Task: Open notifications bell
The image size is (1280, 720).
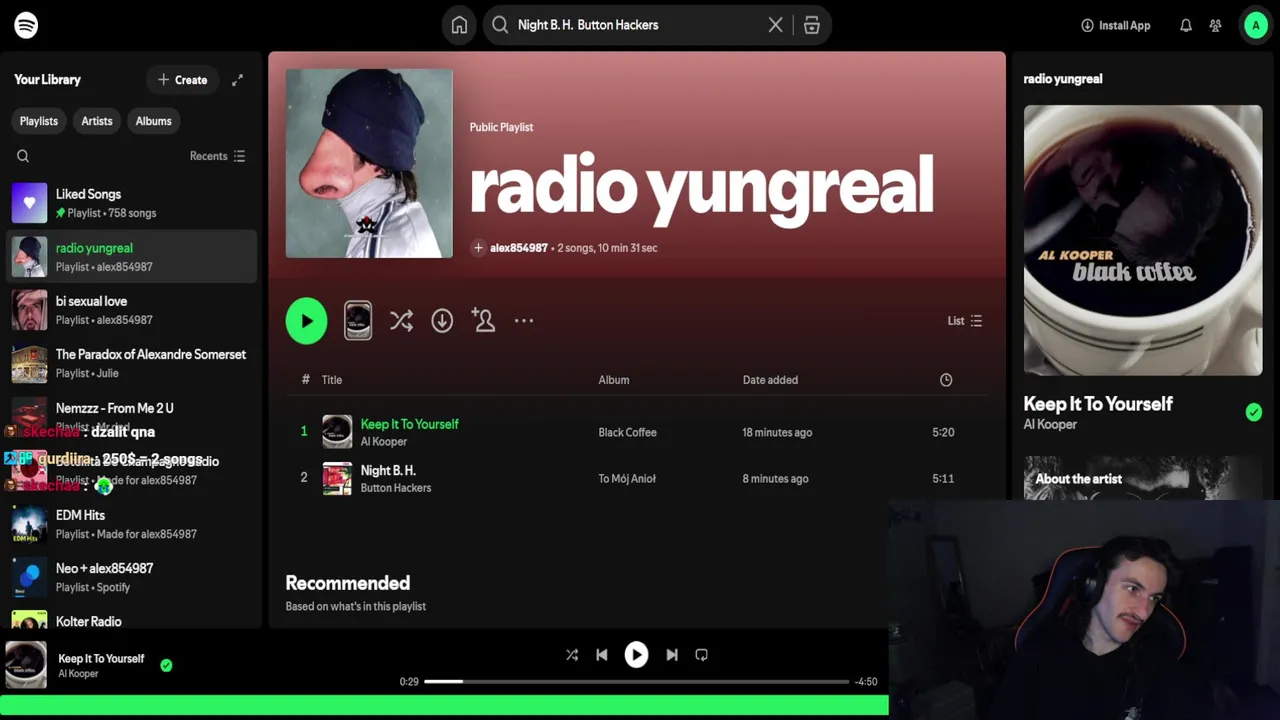Action: coord(1186,25)
